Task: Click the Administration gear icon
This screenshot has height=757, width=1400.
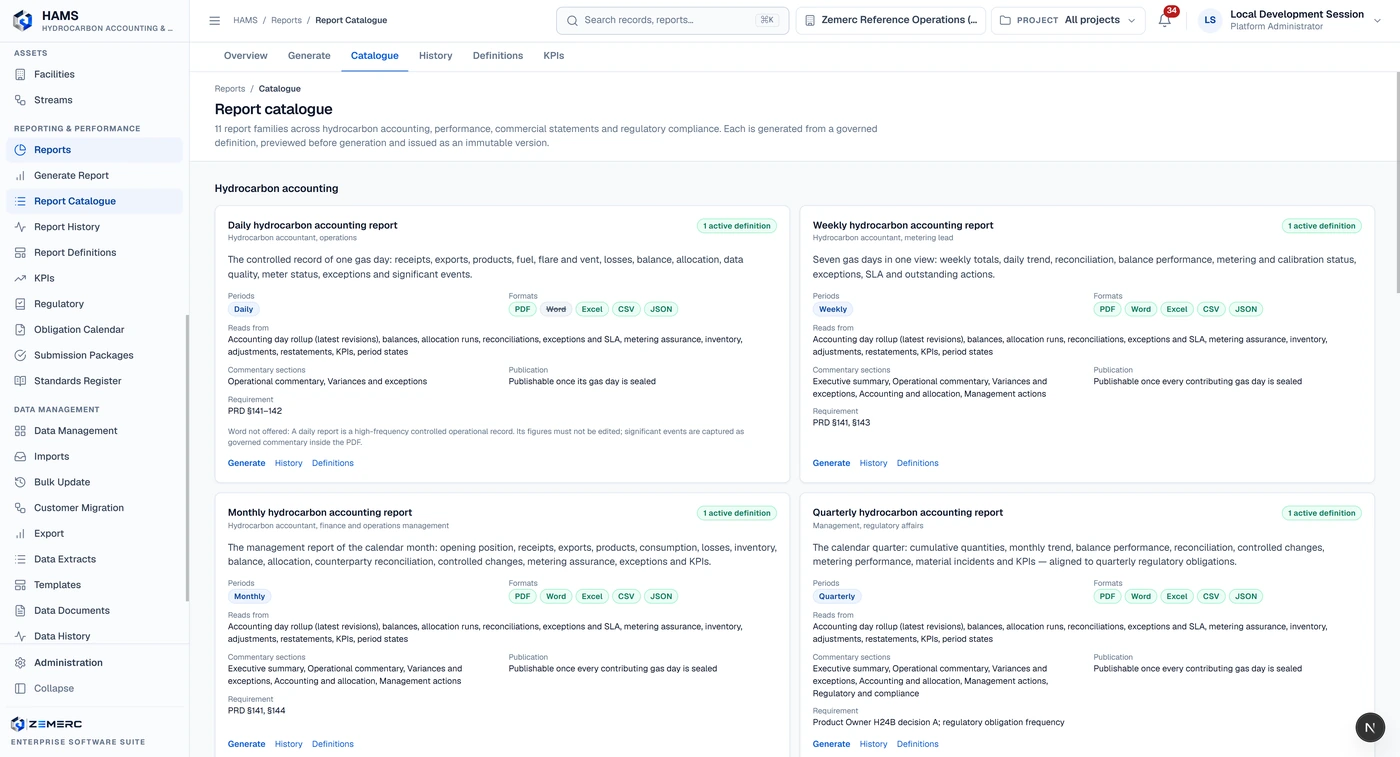Action: coord(20,662)
